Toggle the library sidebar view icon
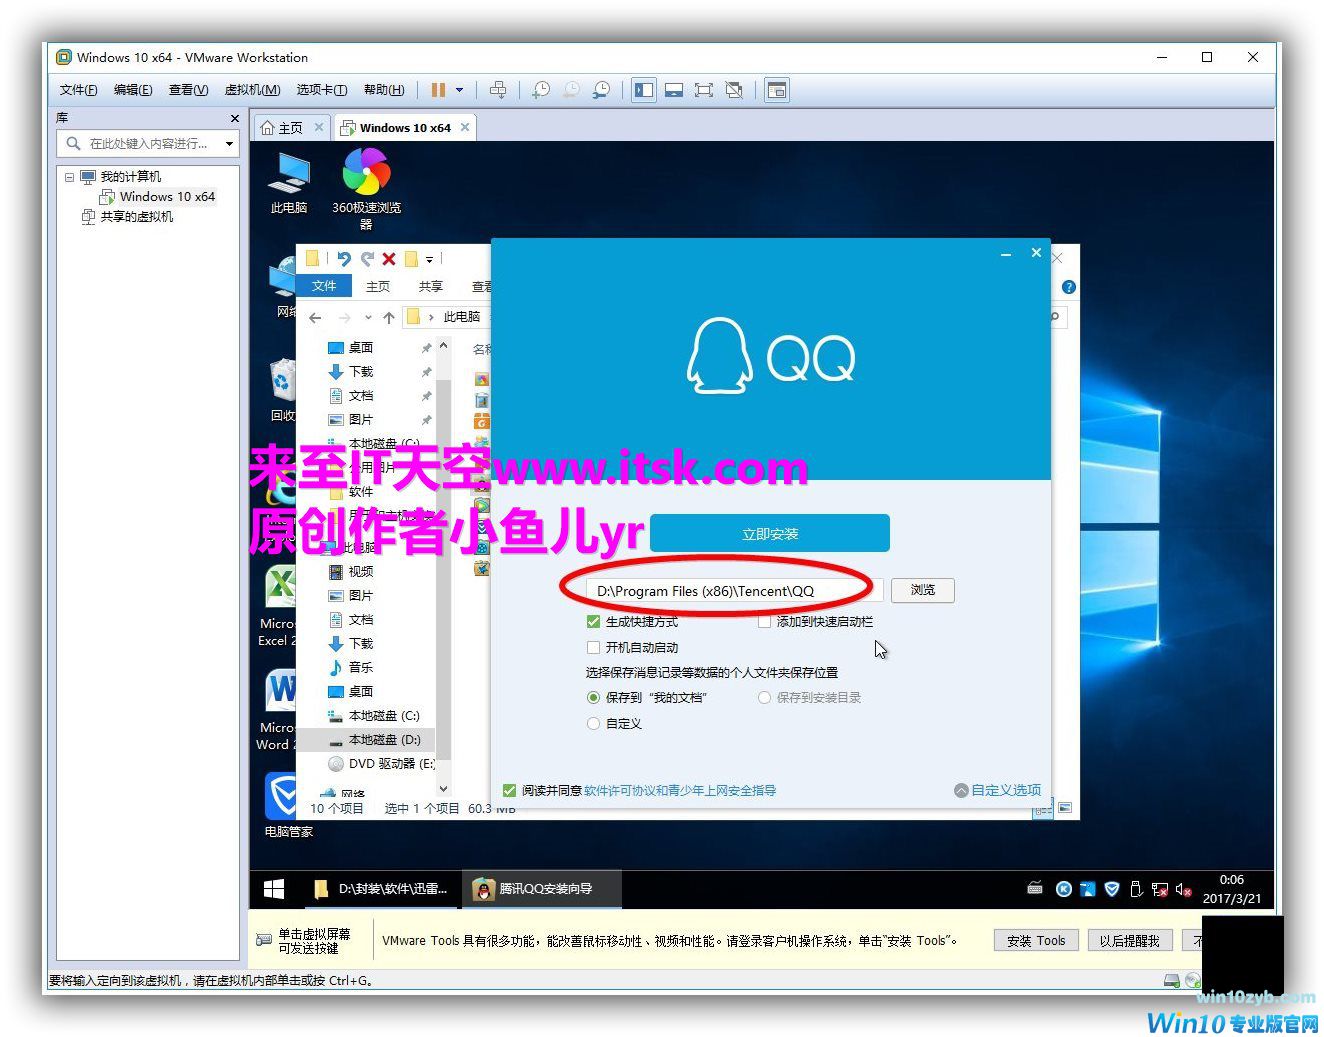Screen dimensions: 1324x1037 coord(644,90)
